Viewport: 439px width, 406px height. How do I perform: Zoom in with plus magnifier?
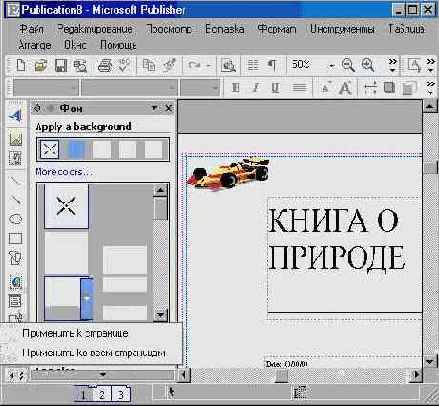pos(368,65)
